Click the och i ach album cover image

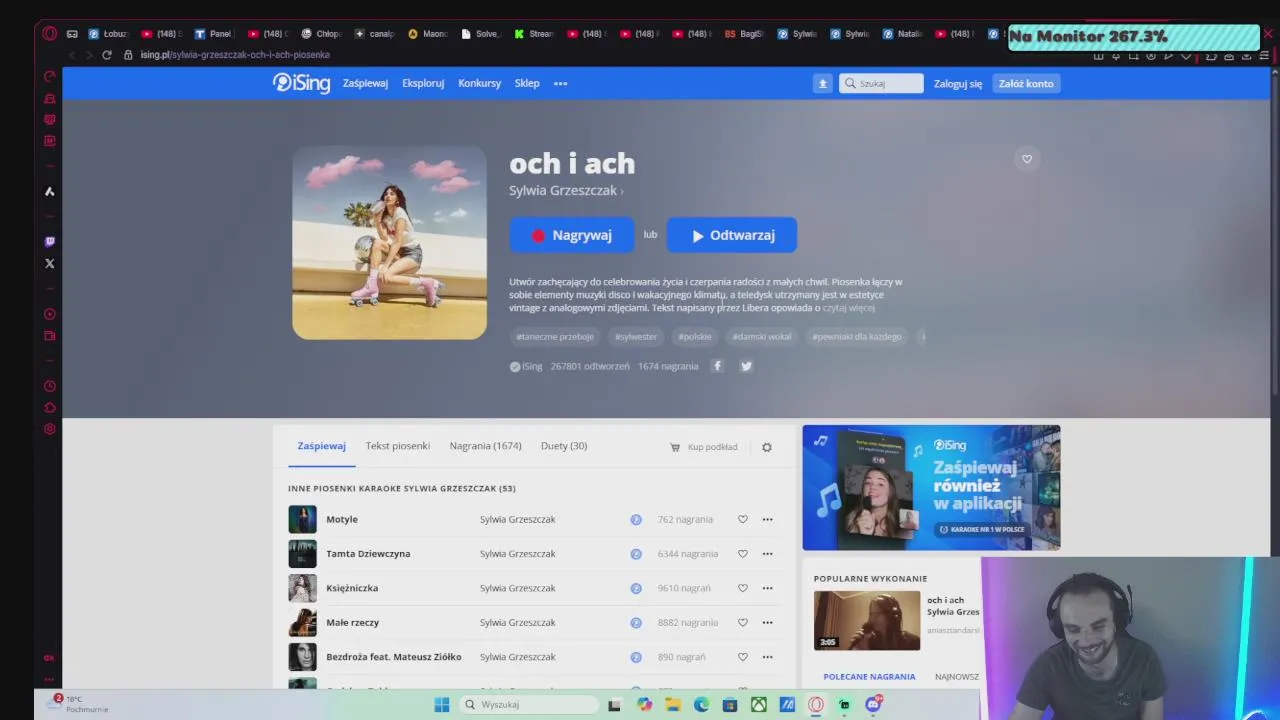[x=389, y=243]
